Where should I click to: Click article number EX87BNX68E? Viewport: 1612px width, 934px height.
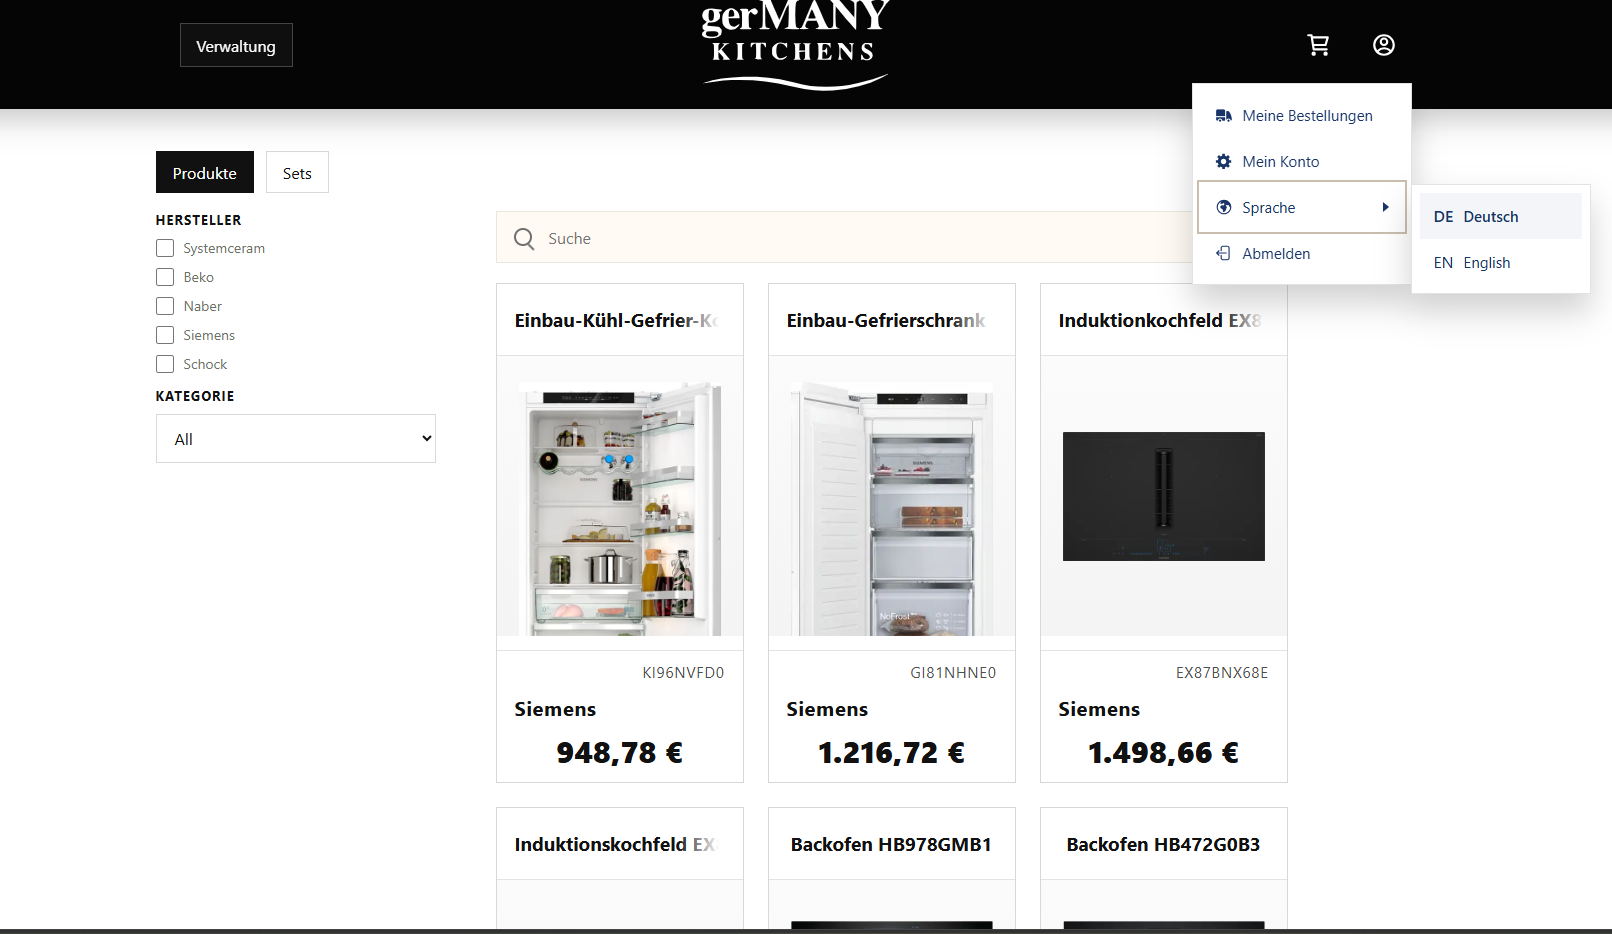1222,673
